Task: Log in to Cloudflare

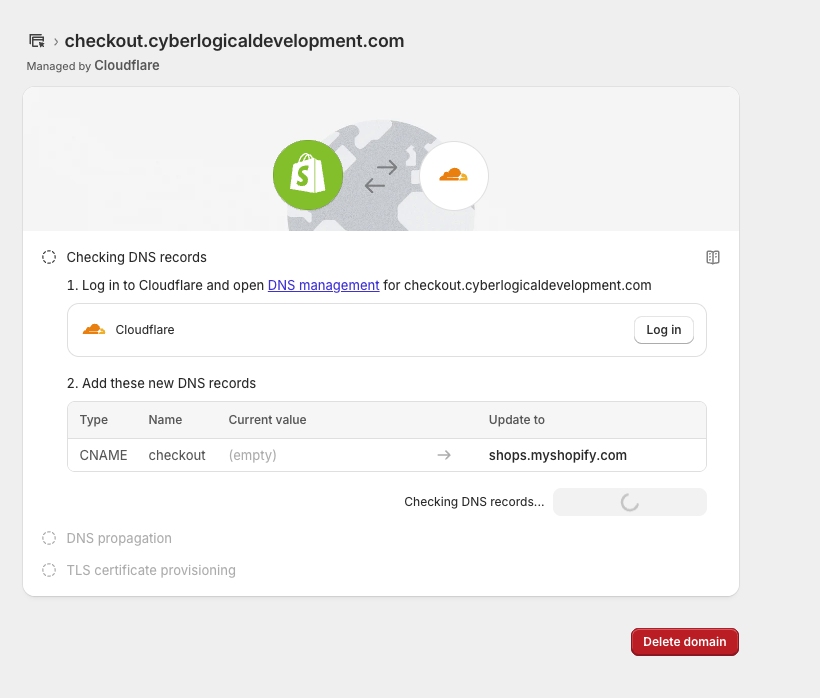Action: [x=664, y=330]
